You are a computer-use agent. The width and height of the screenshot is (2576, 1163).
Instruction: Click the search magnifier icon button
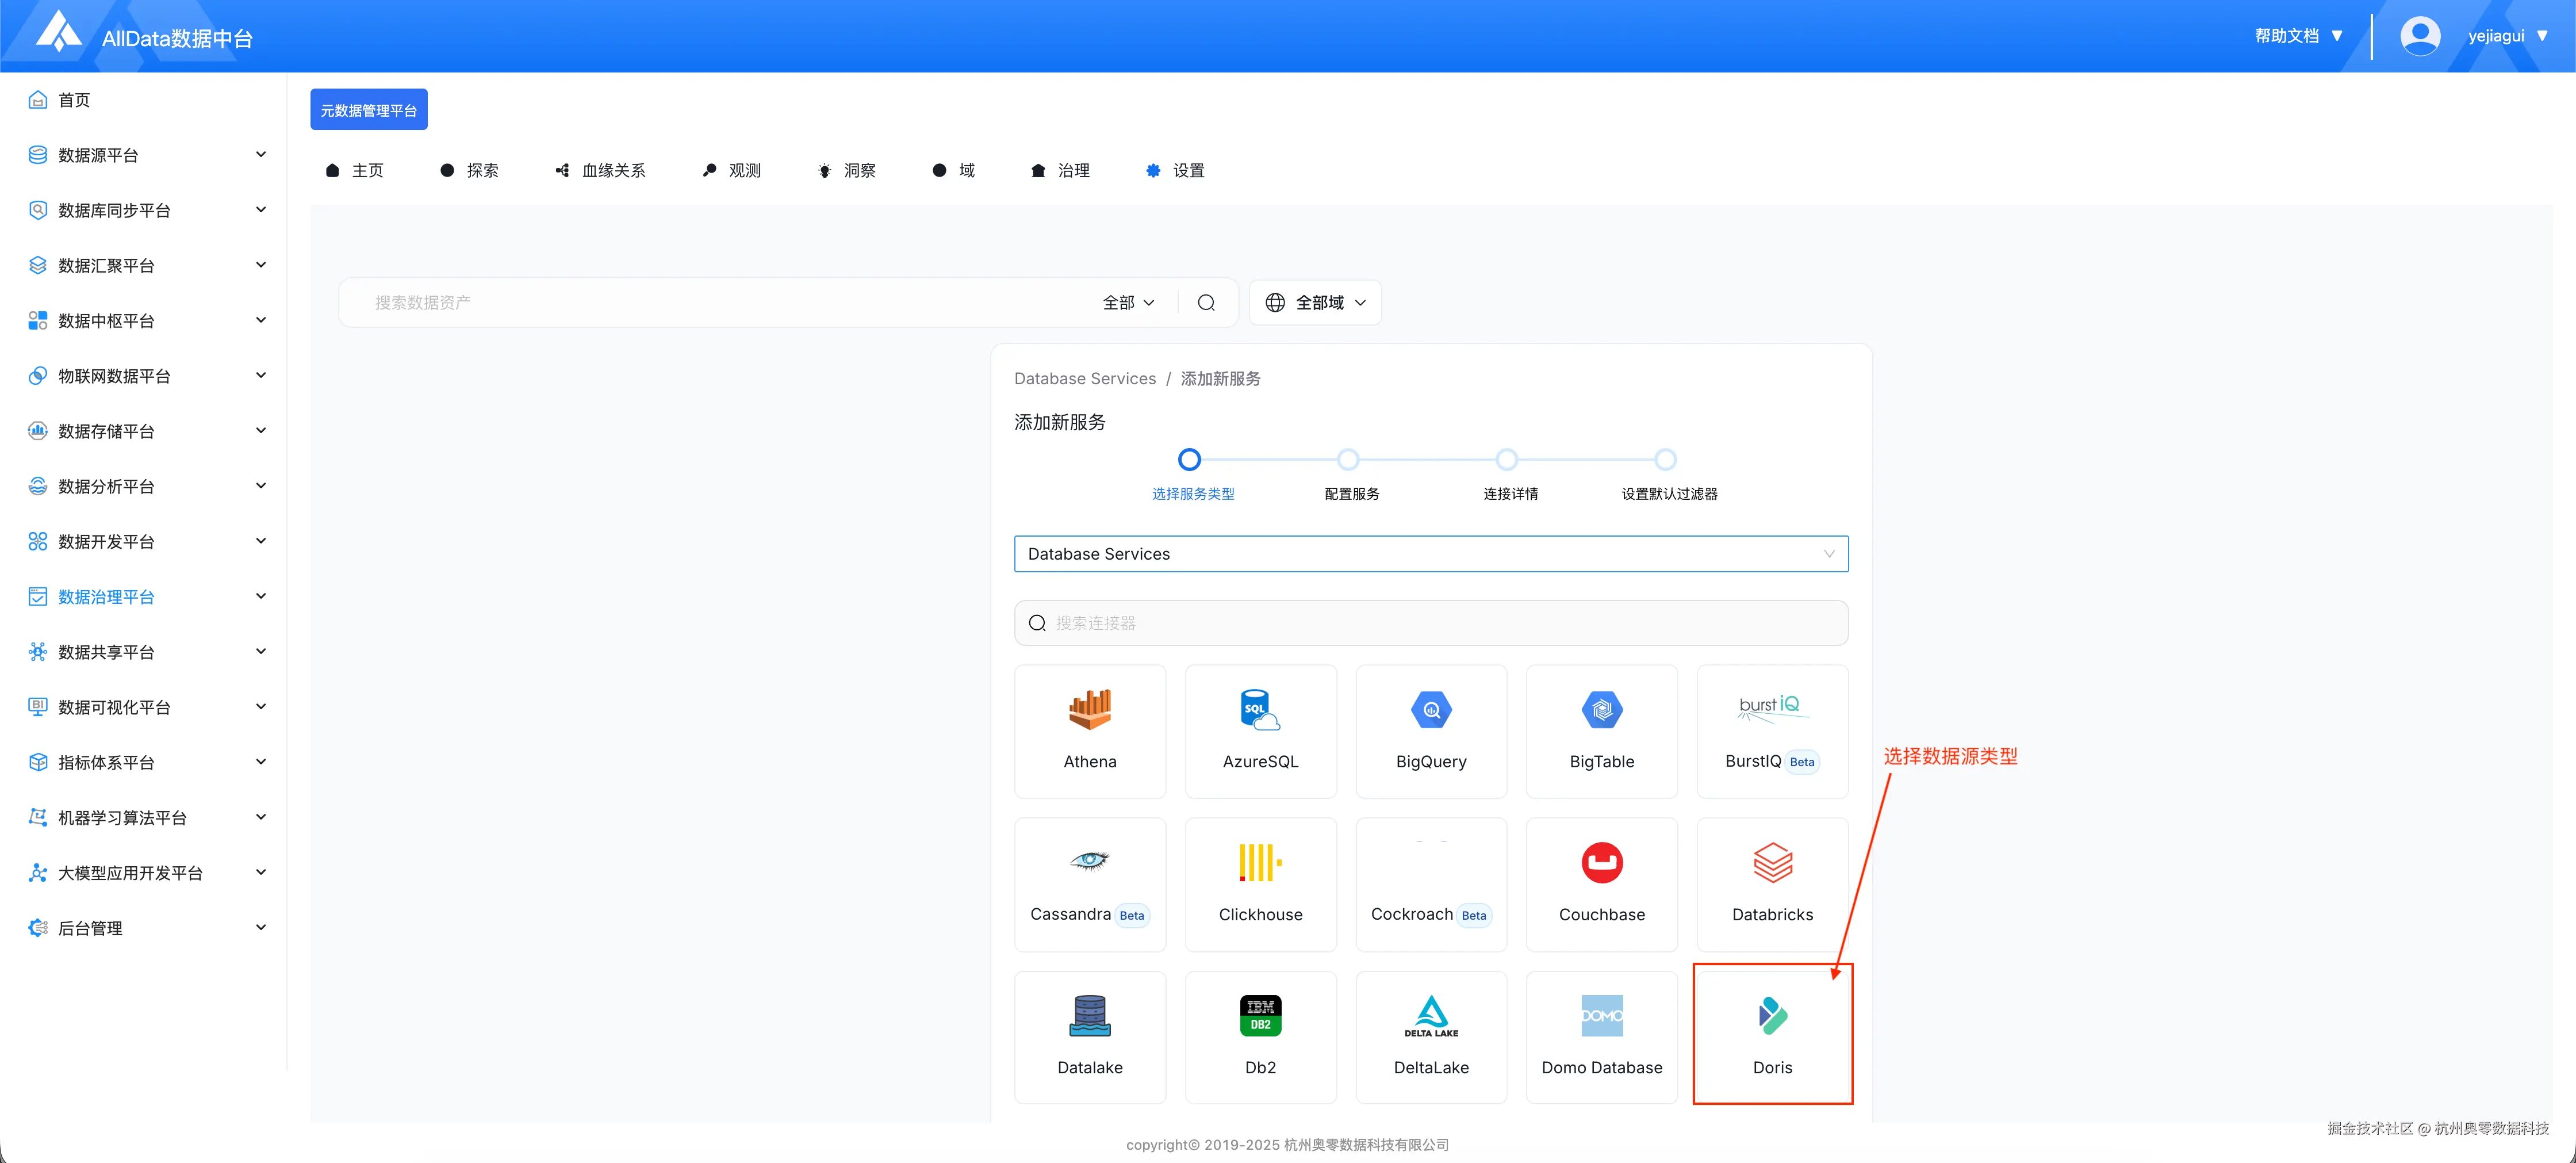pos(1206,303)
